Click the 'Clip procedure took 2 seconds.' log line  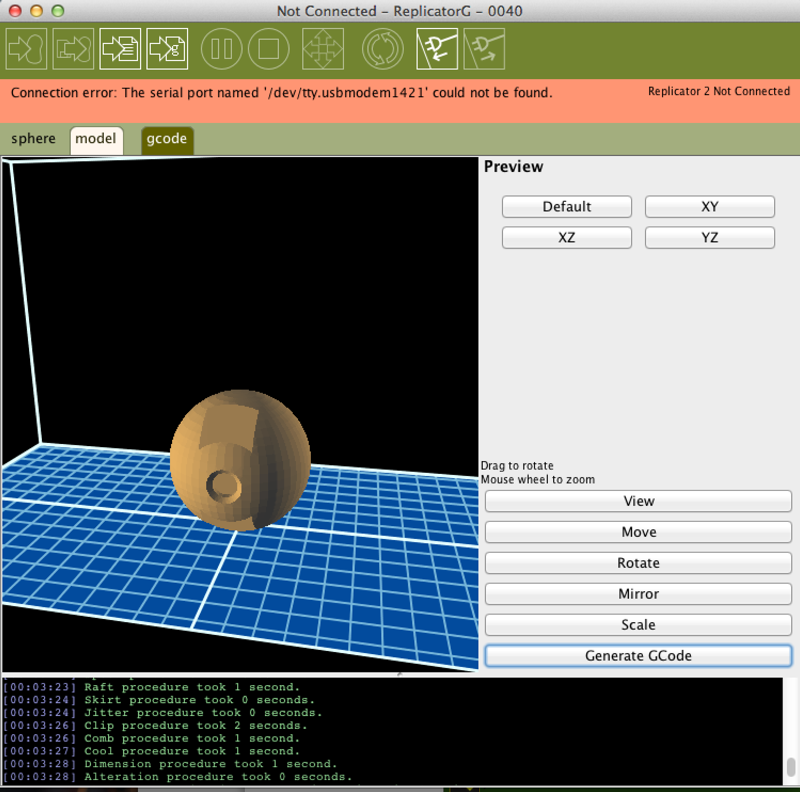(155, 726)
